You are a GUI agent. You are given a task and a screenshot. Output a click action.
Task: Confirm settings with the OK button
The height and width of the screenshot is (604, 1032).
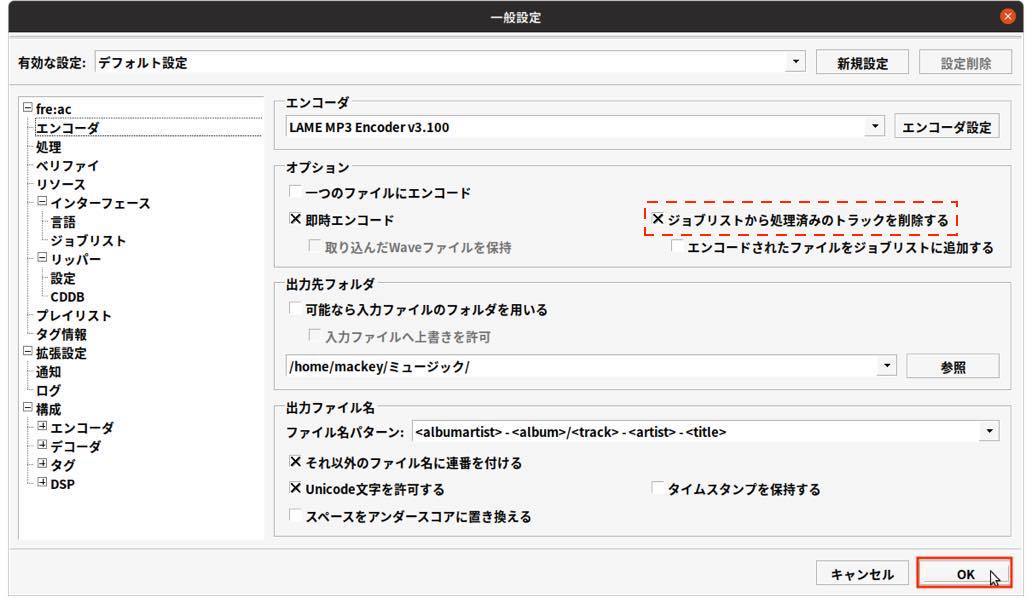(963, 573)
